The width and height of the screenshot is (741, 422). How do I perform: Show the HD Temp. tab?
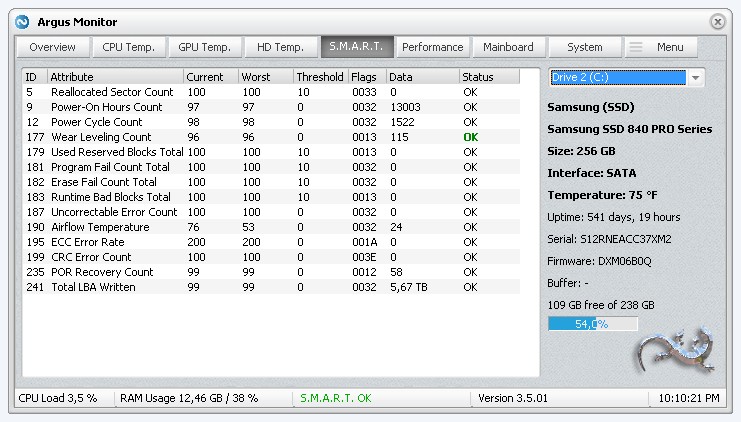click(280, 47)
